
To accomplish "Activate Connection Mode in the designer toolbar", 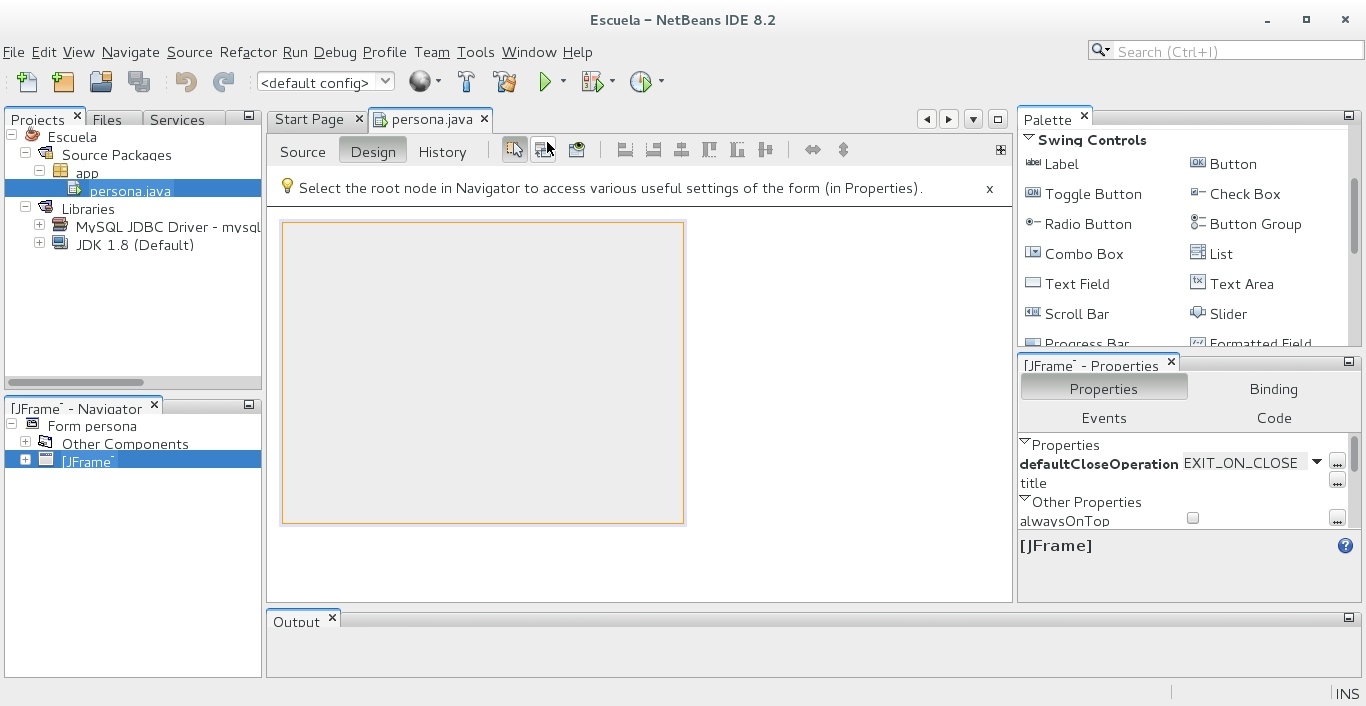I will tap(543, 150).
